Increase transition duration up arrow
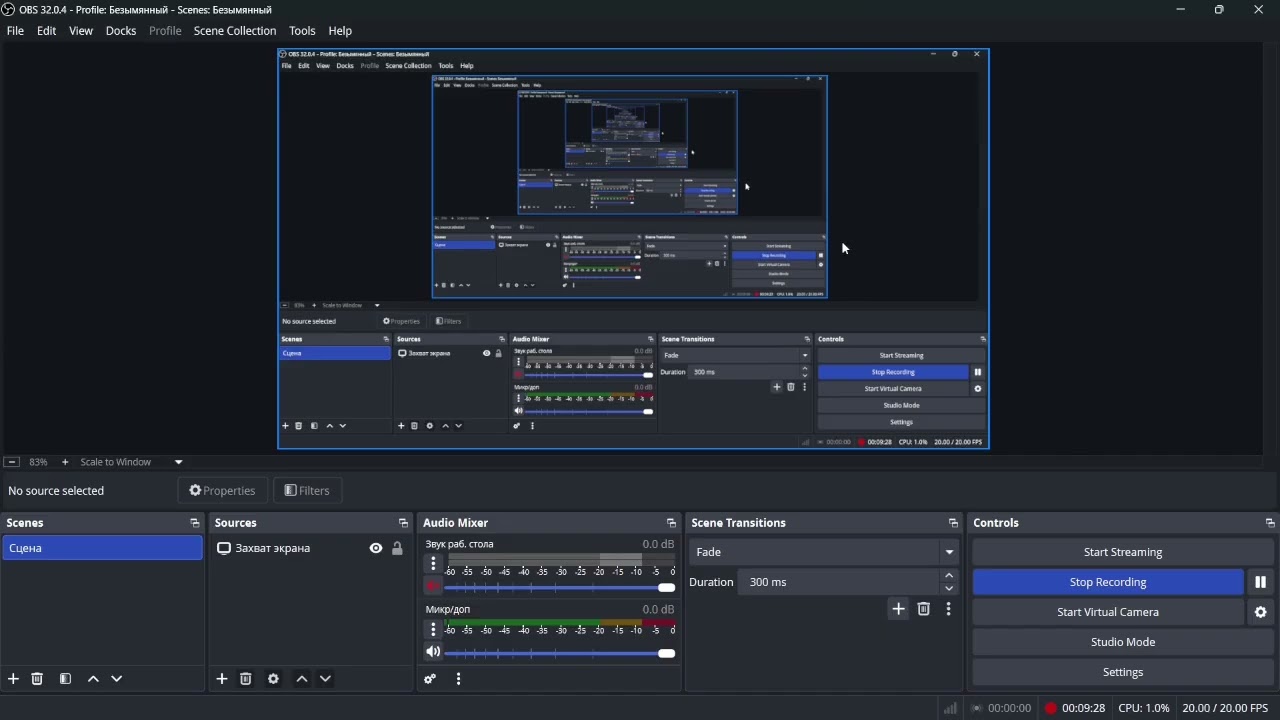Screen dimensions: 1280x720 click(x=950, y=577)
